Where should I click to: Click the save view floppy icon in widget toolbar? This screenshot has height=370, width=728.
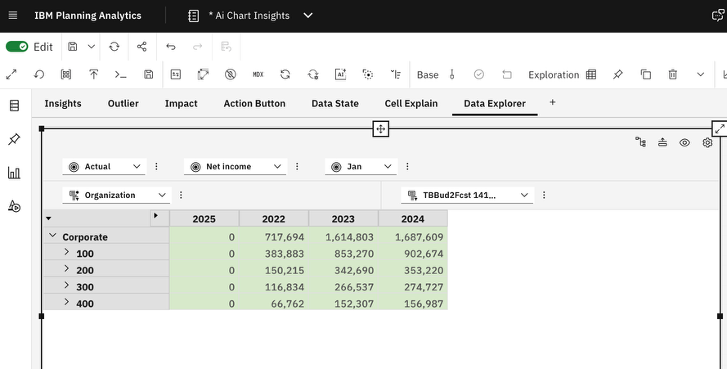coord(148,74)
